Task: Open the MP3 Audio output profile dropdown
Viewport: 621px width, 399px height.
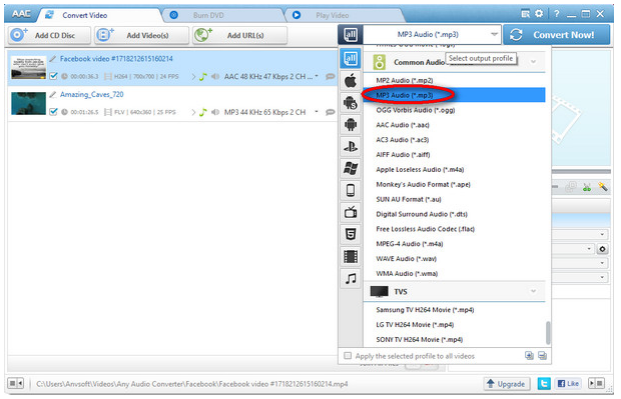Action: point(432,34)
